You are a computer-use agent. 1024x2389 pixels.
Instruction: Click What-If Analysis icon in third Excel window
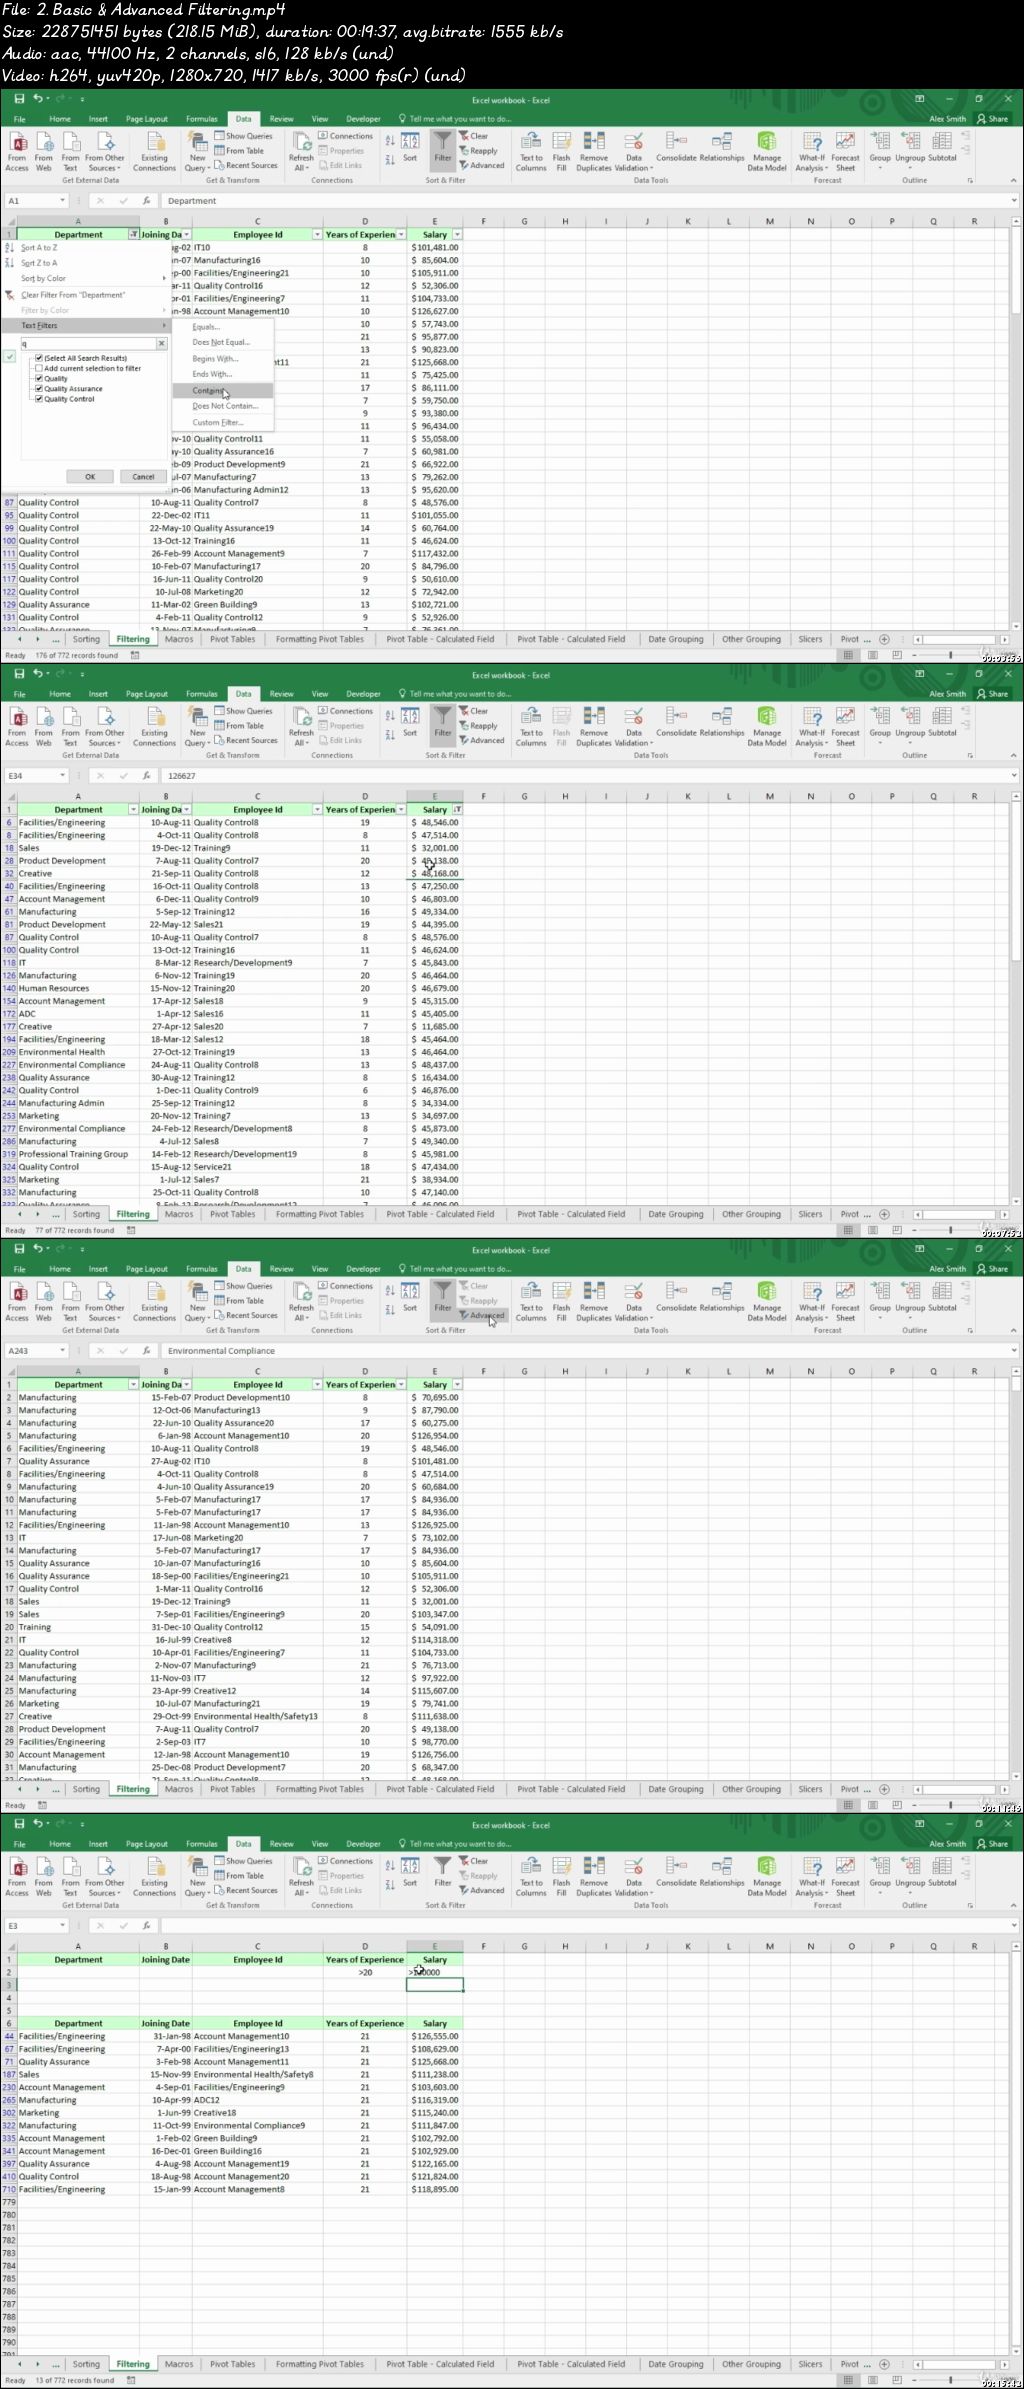[812, 1301]
